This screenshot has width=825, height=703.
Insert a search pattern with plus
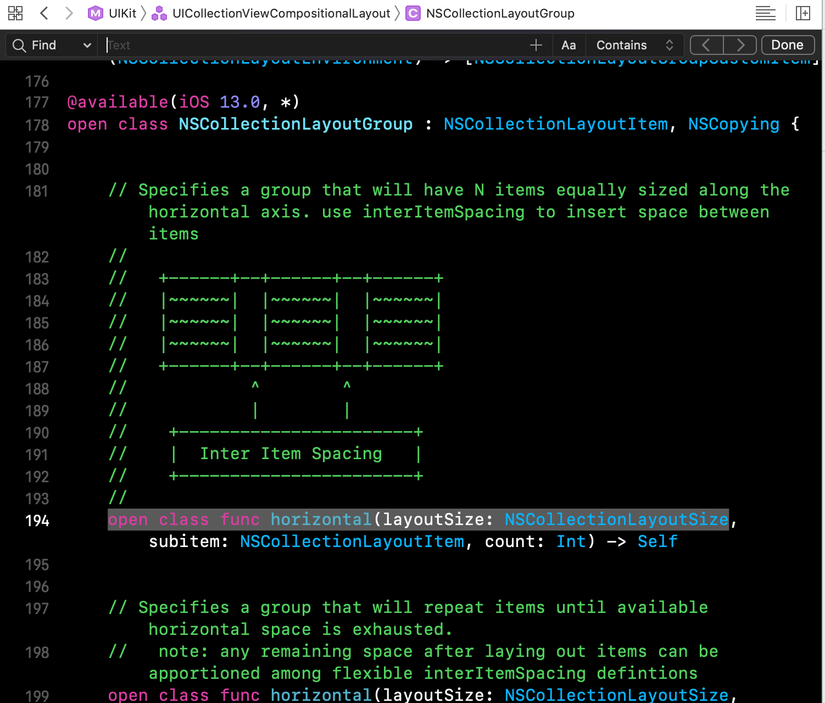pyautogui.click(x=536, y=45)
